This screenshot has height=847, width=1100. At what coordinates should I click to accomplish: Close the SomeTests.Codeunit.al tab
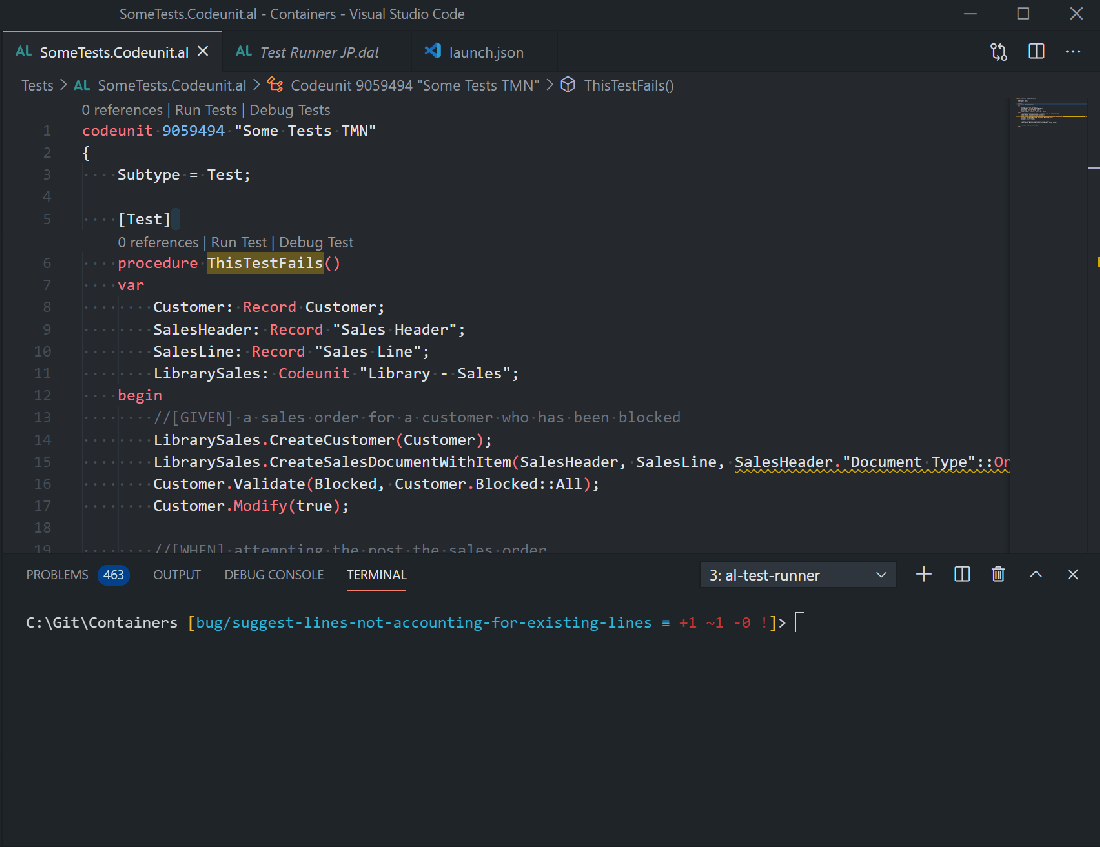pyautogui.click(x=203, y=52)
